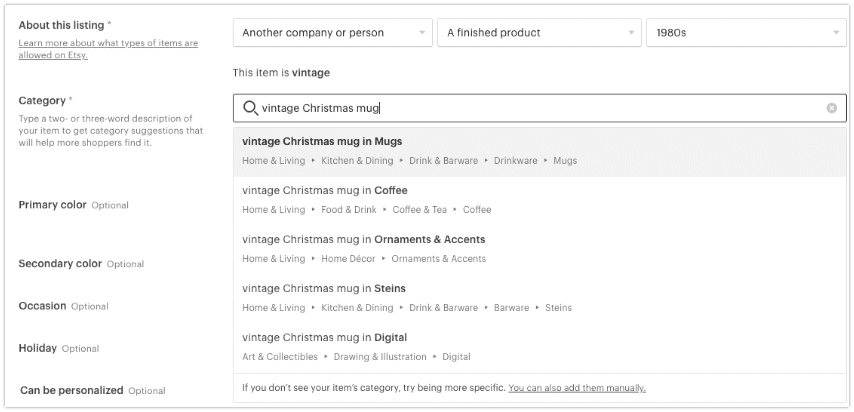The height and width of the screenshot is (412, 854).
Task: Choose the 'vintage Christmas mug in Digital' suggestion
Action: coord(540,347)
